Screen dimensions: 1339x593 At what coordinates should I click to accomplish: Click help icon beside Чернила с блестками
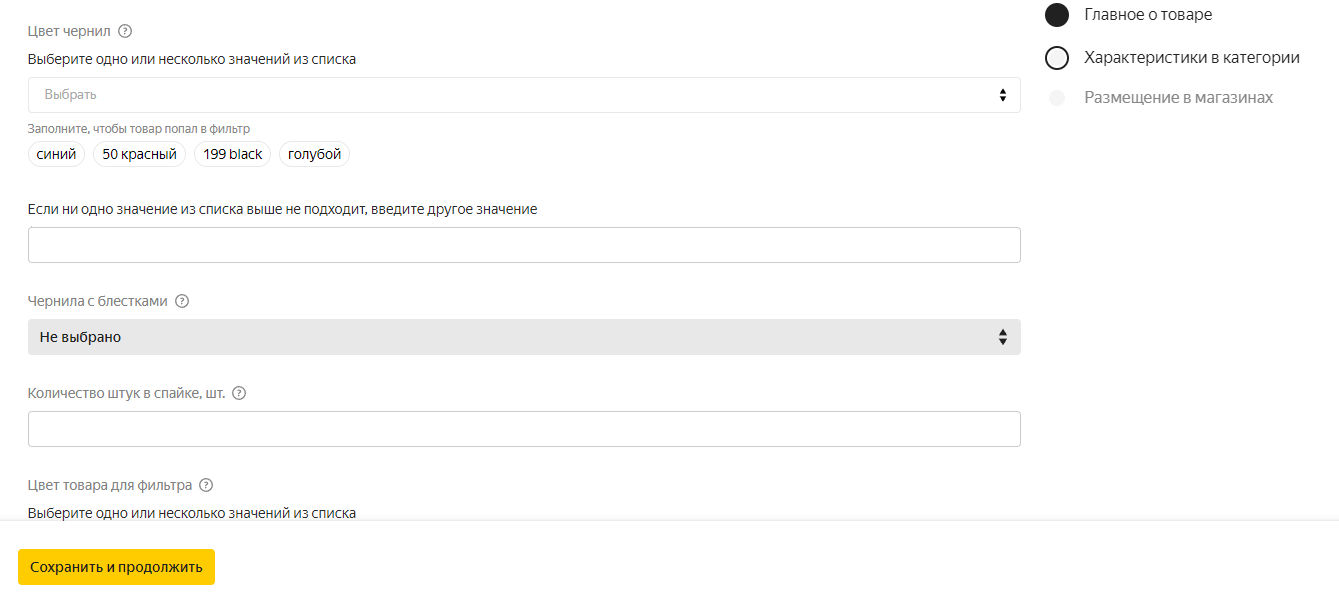(x=182, y=301)
